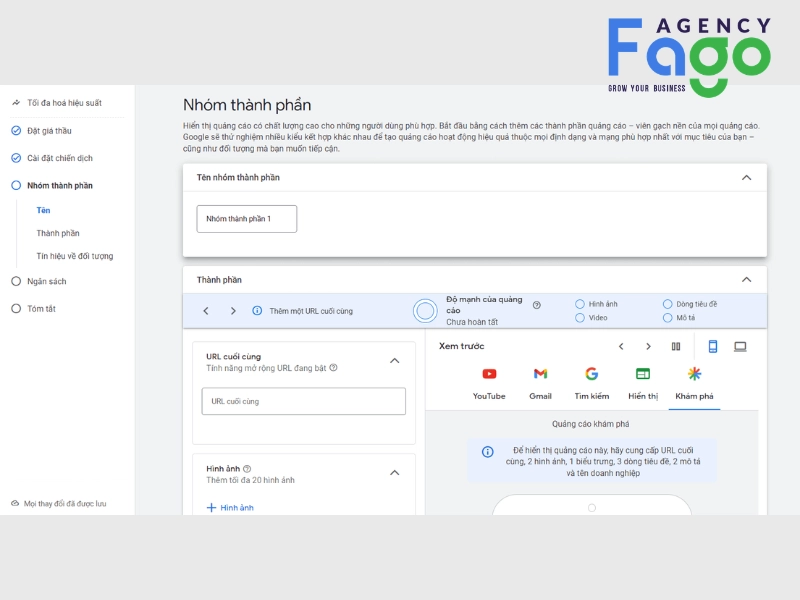The height and width of the screenshot is (600, 800).
Task: Collapse the URL cuối cùng card
Action: point(394,361)
